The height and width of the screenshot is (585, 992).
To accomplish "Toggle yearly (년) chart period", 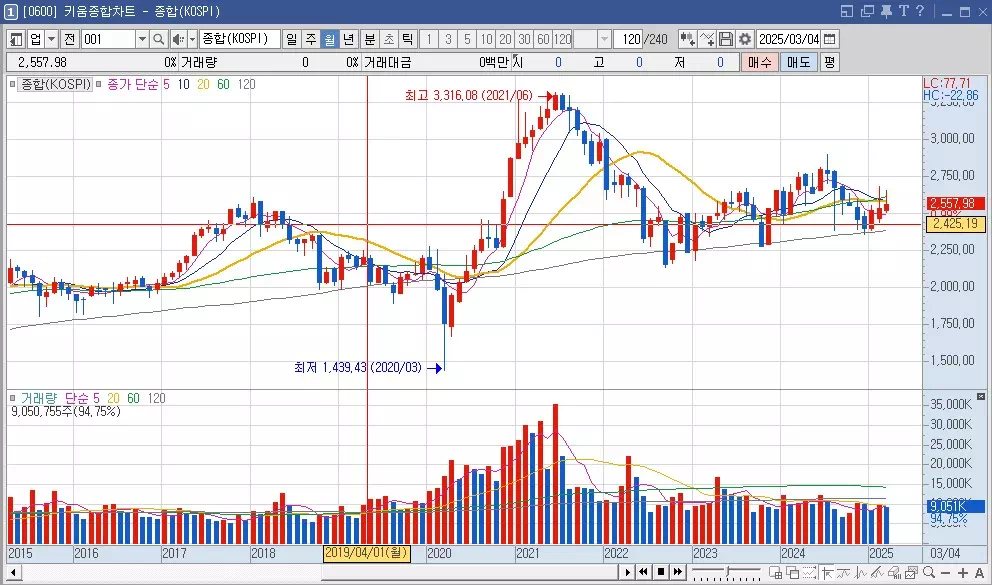I will point(348,39).
